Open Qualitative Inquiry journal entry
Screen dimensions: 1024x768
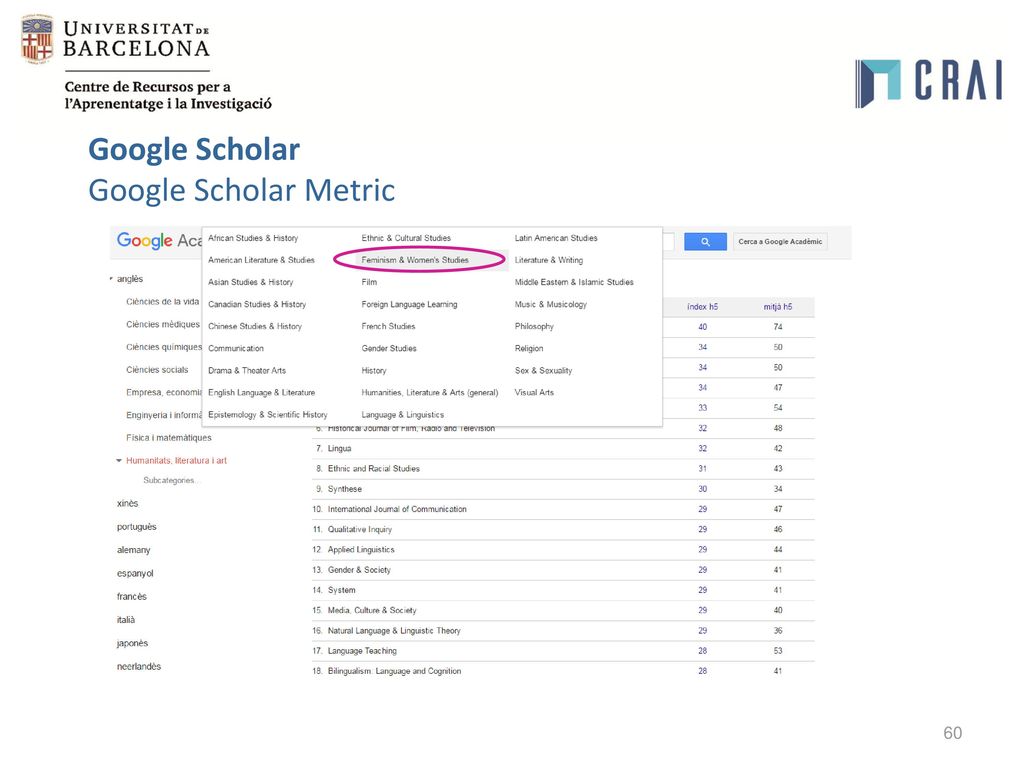[x=360, y=530]
